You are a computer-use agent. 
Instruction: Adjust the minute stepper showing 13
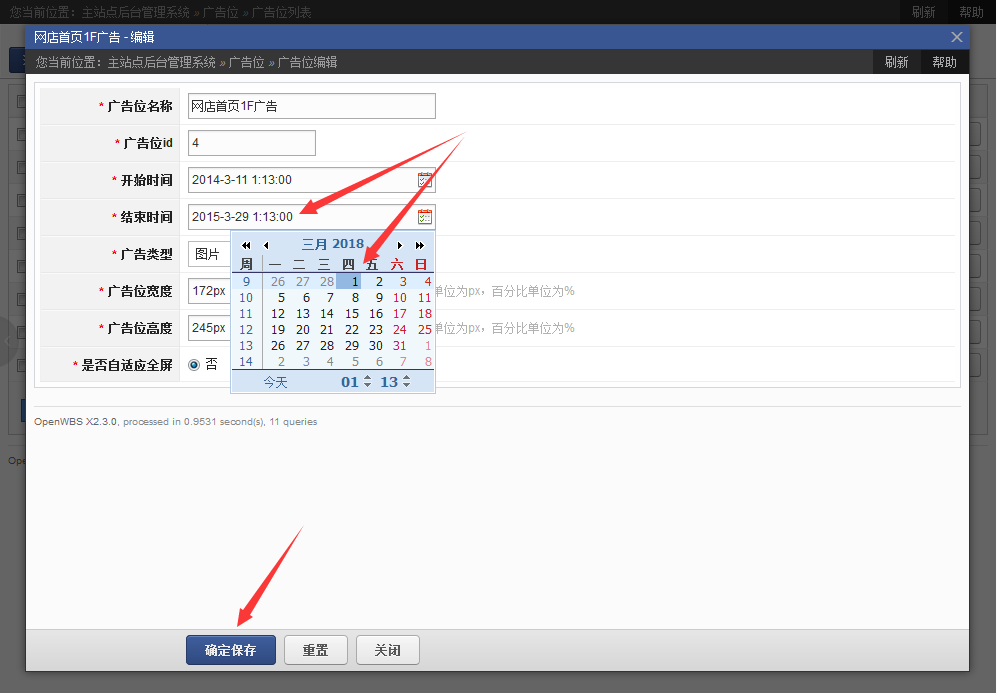point(406,382)
